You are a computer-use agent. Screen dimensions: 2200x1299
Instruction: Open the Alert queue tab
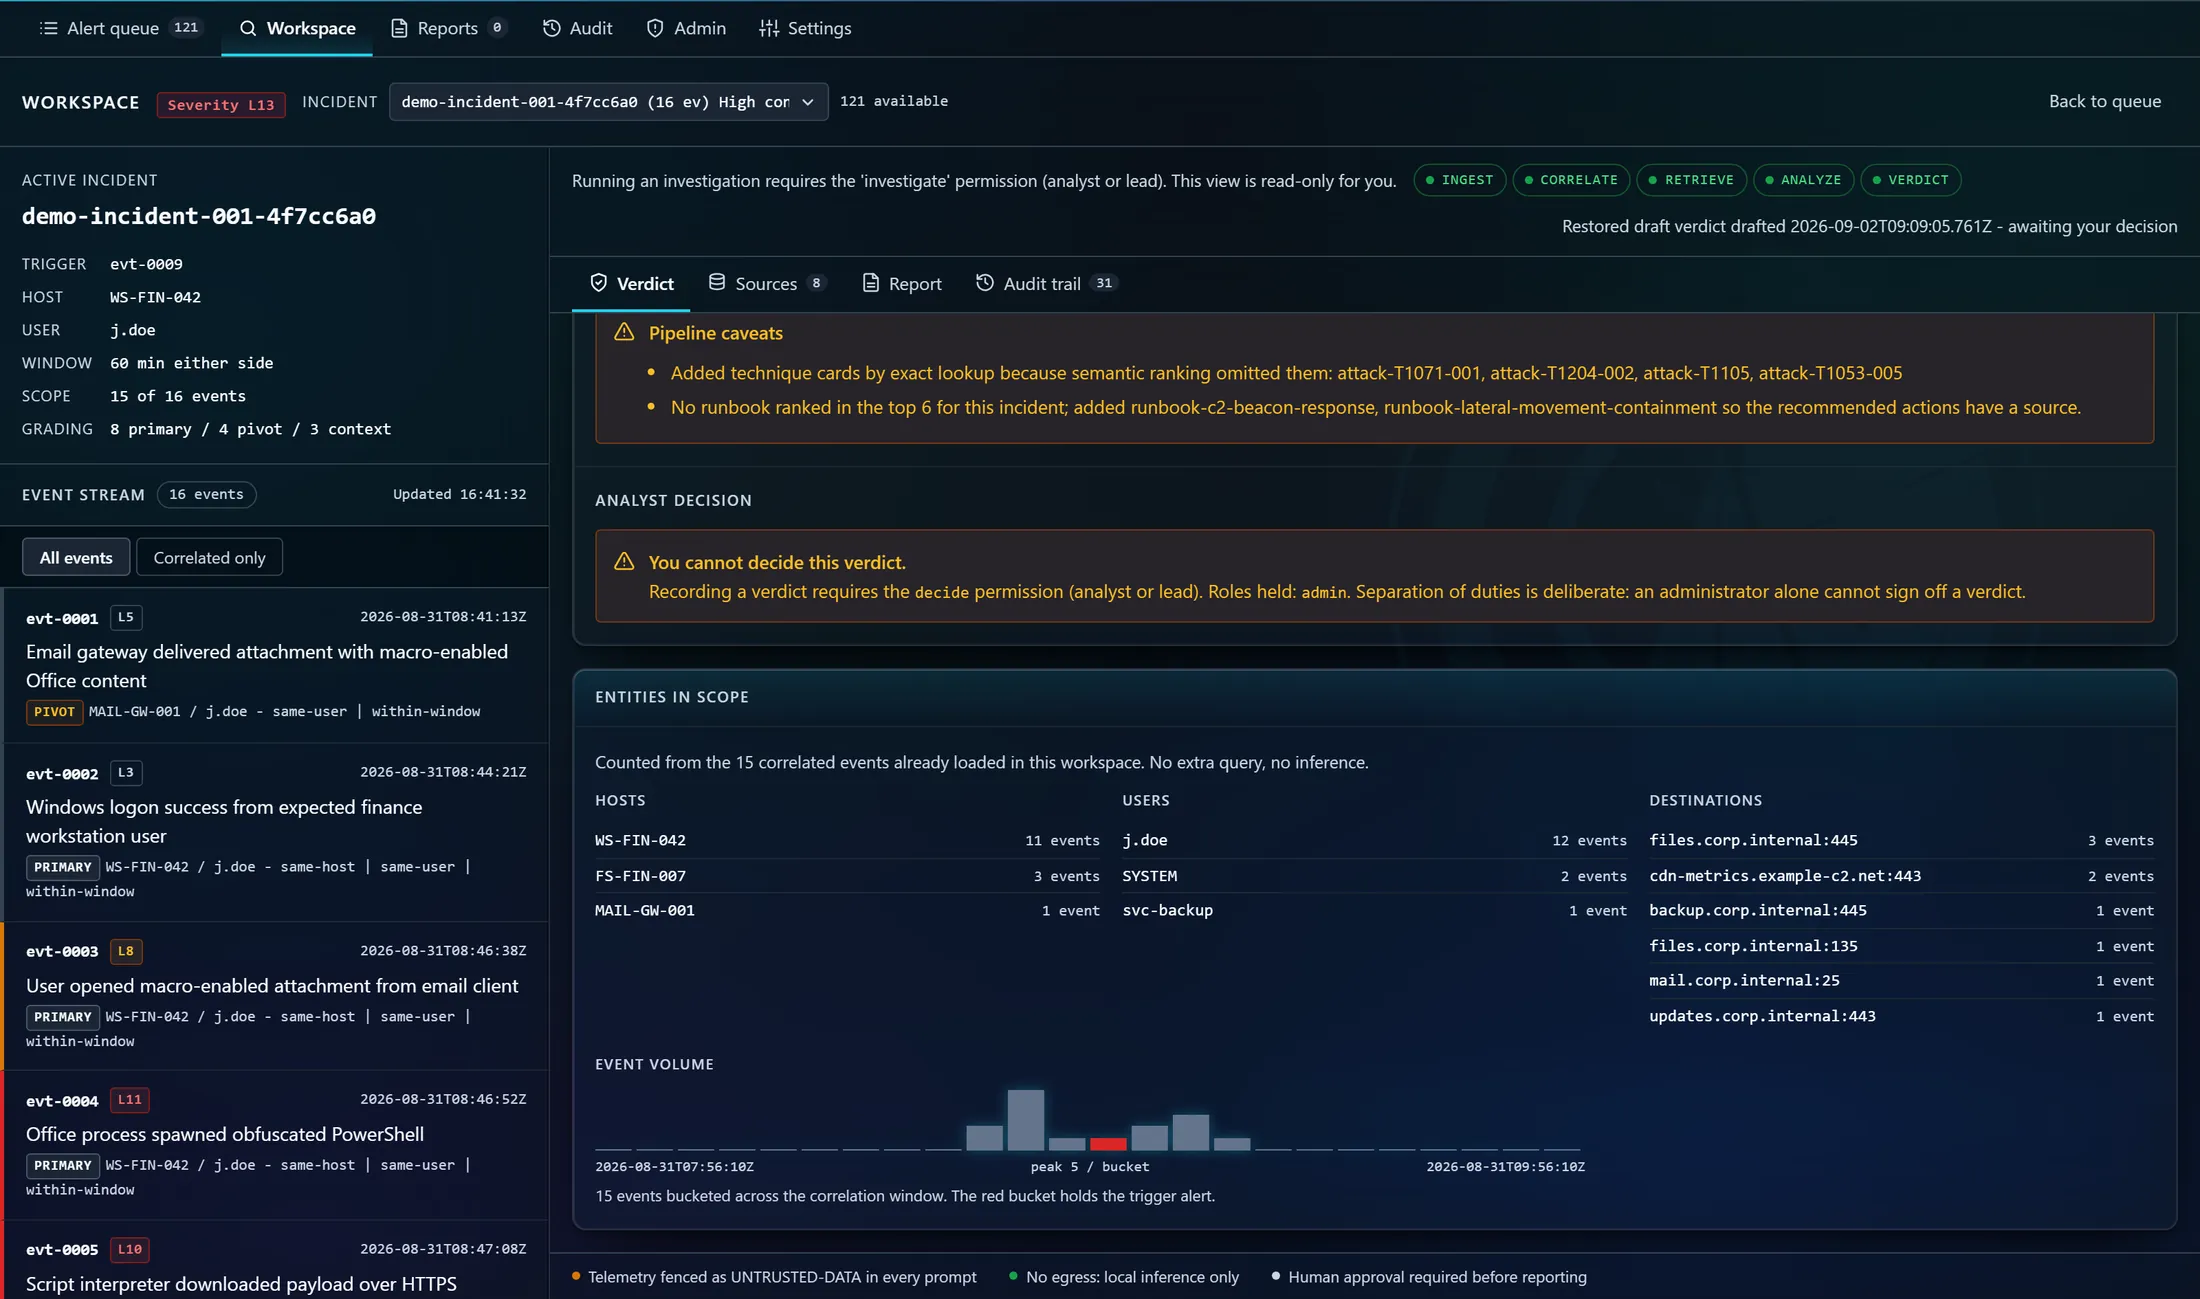[120, 28]
